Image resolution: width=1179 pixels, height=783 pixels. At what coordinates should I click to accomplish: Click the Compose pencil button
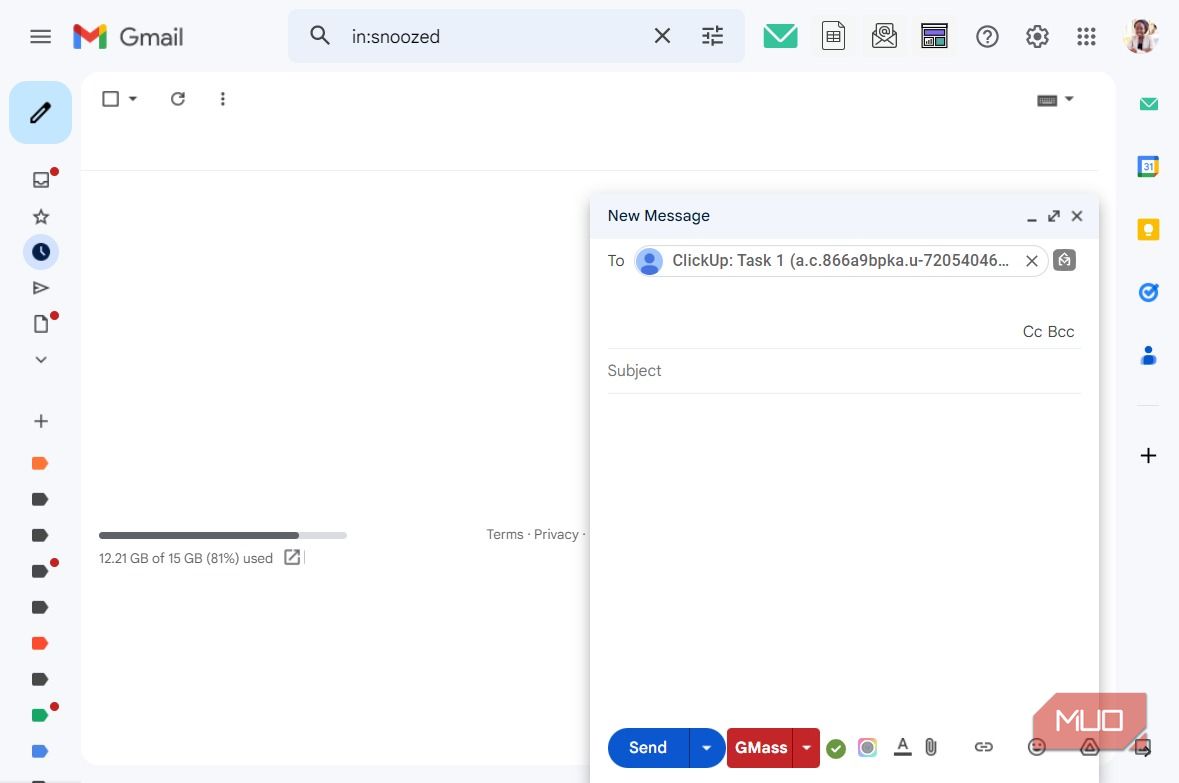pos(41,113)
